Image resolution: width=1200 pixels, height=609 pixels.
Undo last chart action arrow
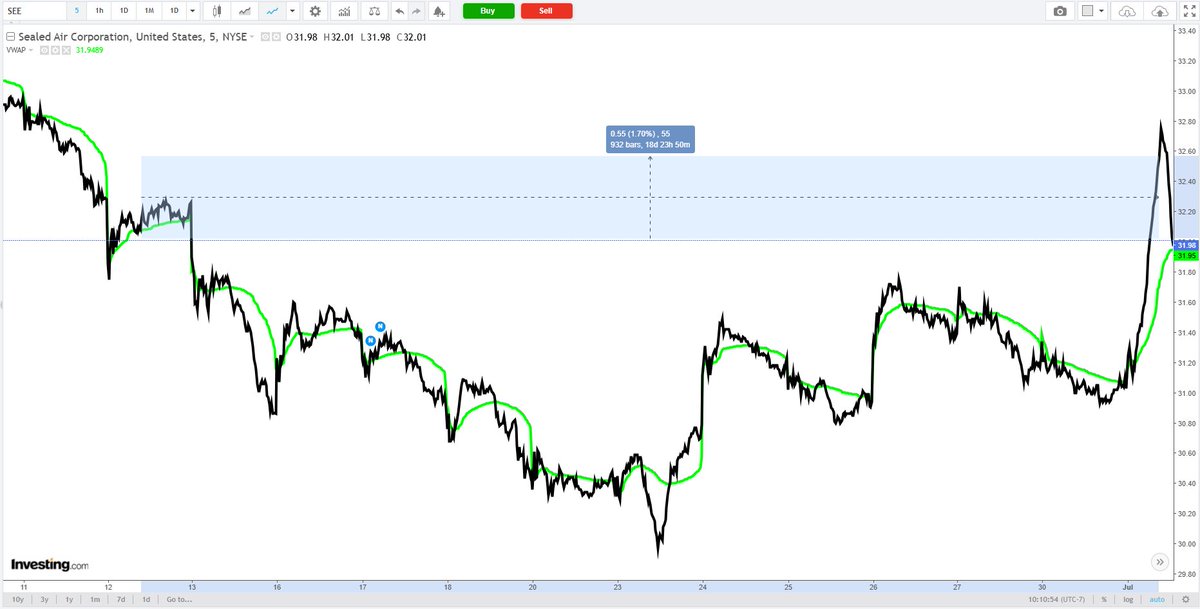click(400, 11)
